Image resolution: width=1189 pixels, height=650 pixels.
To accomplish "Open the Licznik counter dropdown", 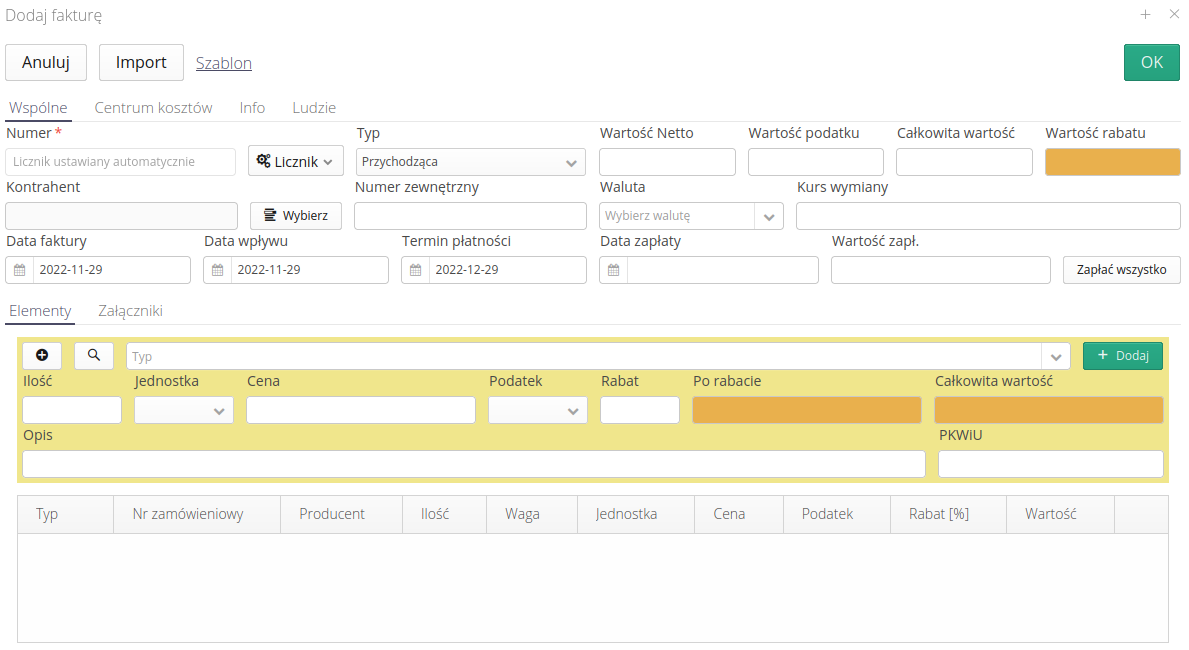I will 295,162.
